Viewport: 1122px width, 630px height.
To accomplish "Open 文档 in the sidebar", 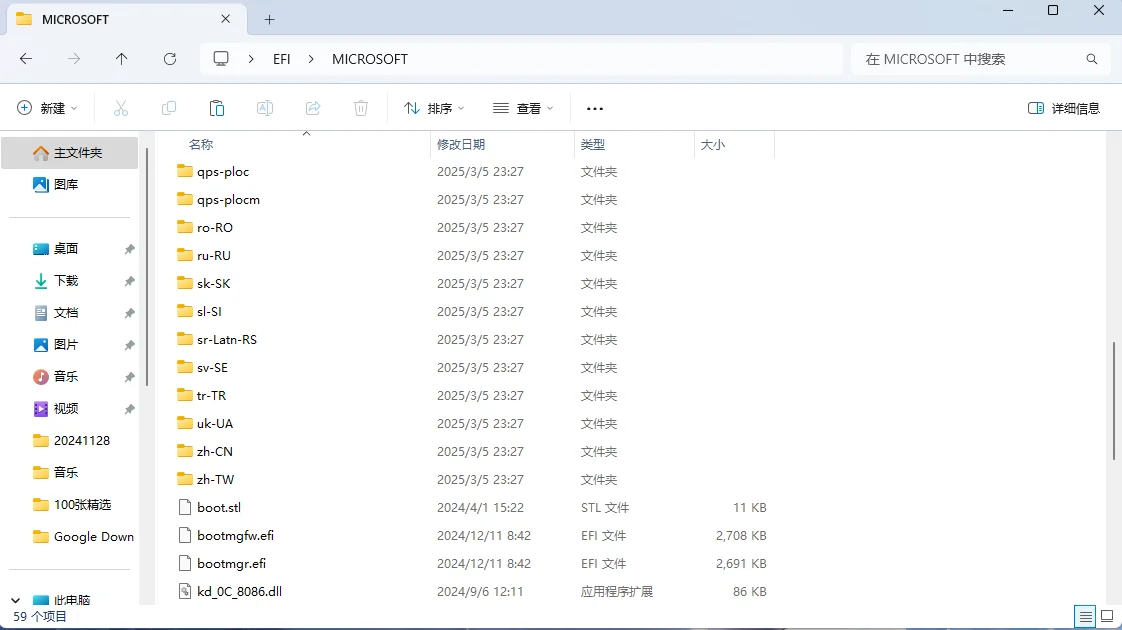I will pos(66,313).
